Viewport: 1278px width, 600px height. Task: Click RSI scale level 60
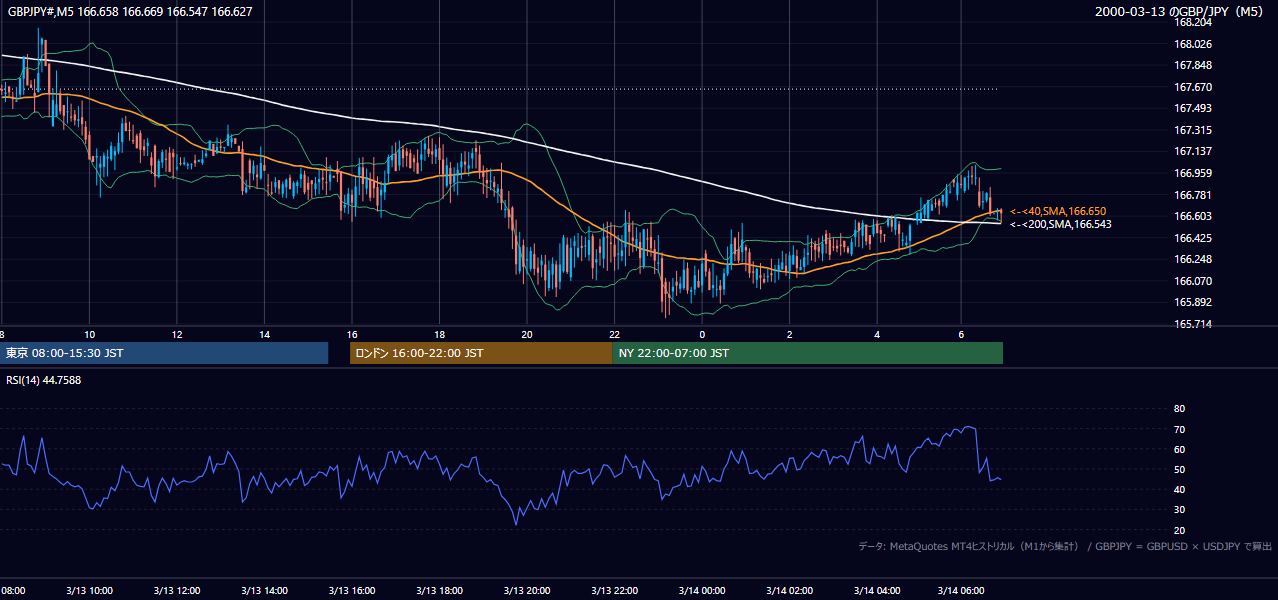(1179, 449)
